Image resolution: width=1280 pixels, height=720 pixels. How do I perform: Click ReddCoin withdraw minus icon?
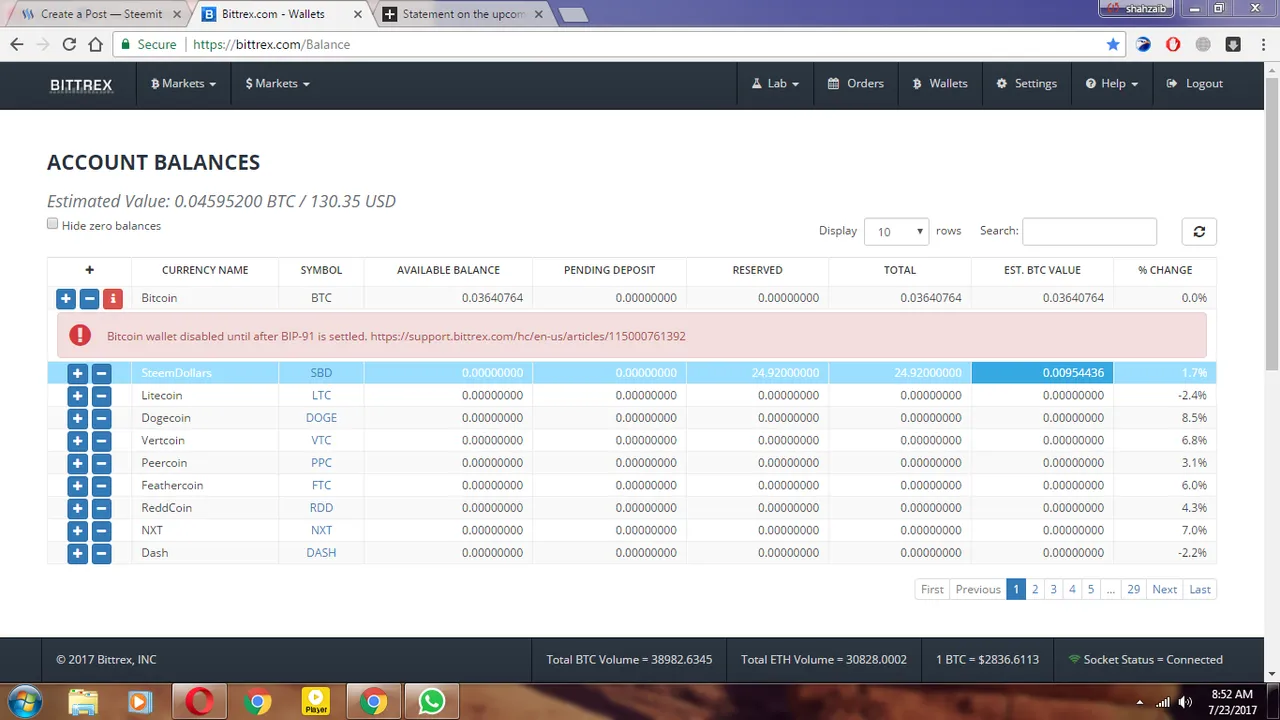pyautogui.click(x=101, y=508)
